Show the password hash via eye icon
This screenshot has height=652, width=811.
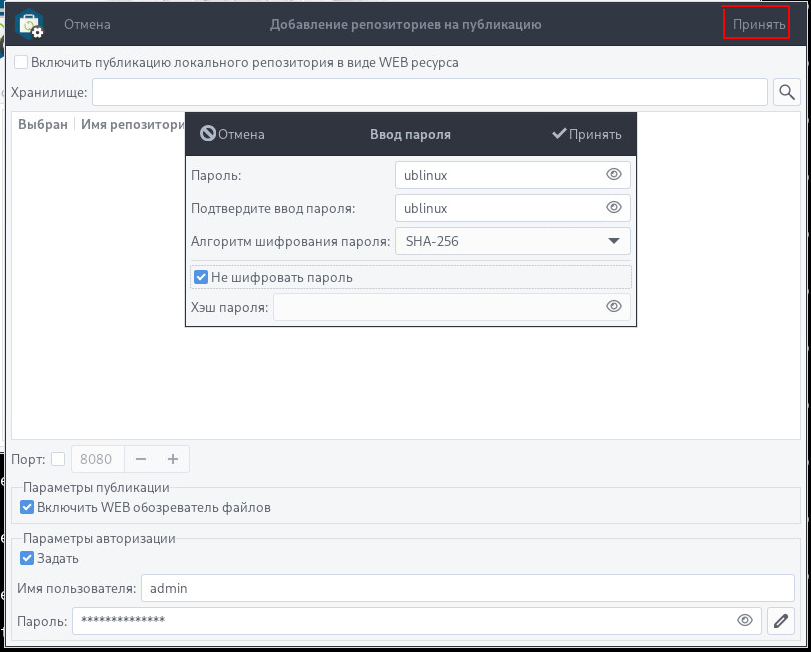tap(613, 307)
